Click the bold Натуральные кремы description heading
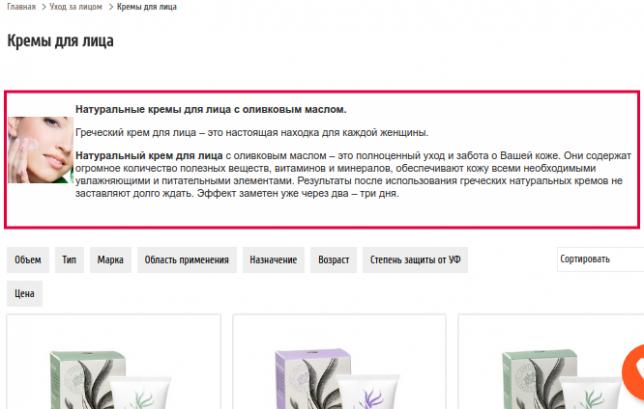This screenshot has height=409, width=644. tap(211, 109)
